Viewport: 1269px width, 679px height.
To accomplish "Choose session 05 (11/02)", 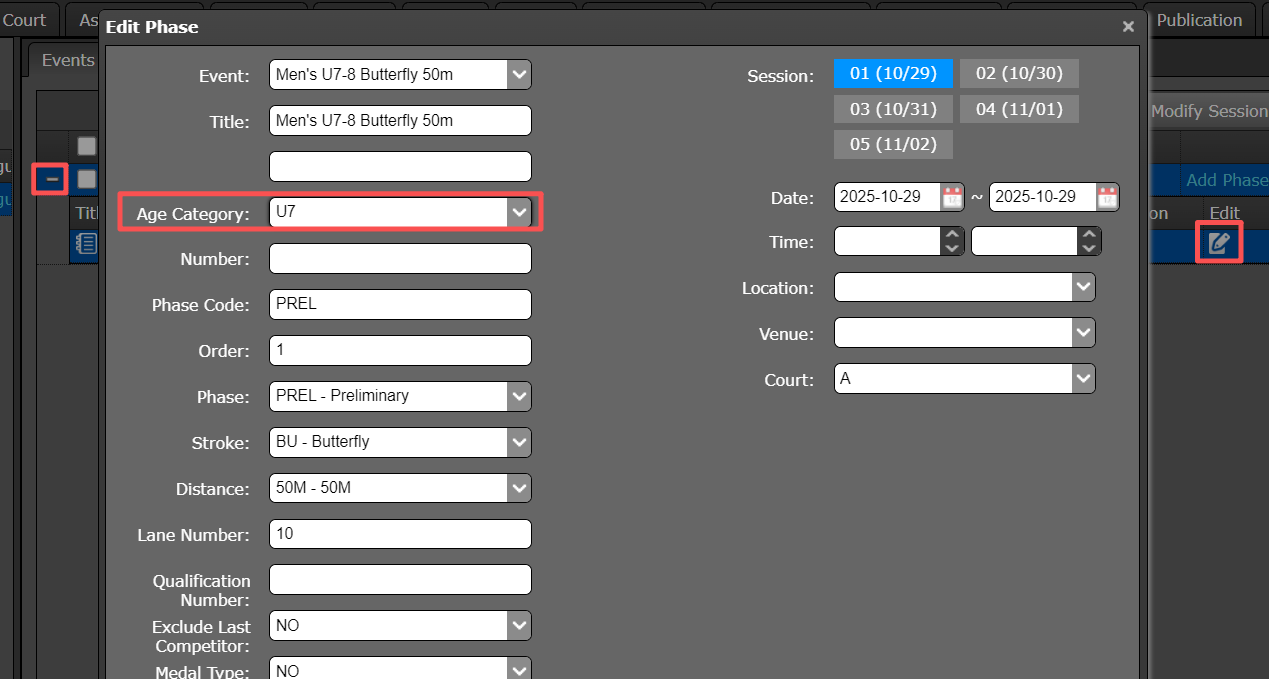I will pos(892,144).
